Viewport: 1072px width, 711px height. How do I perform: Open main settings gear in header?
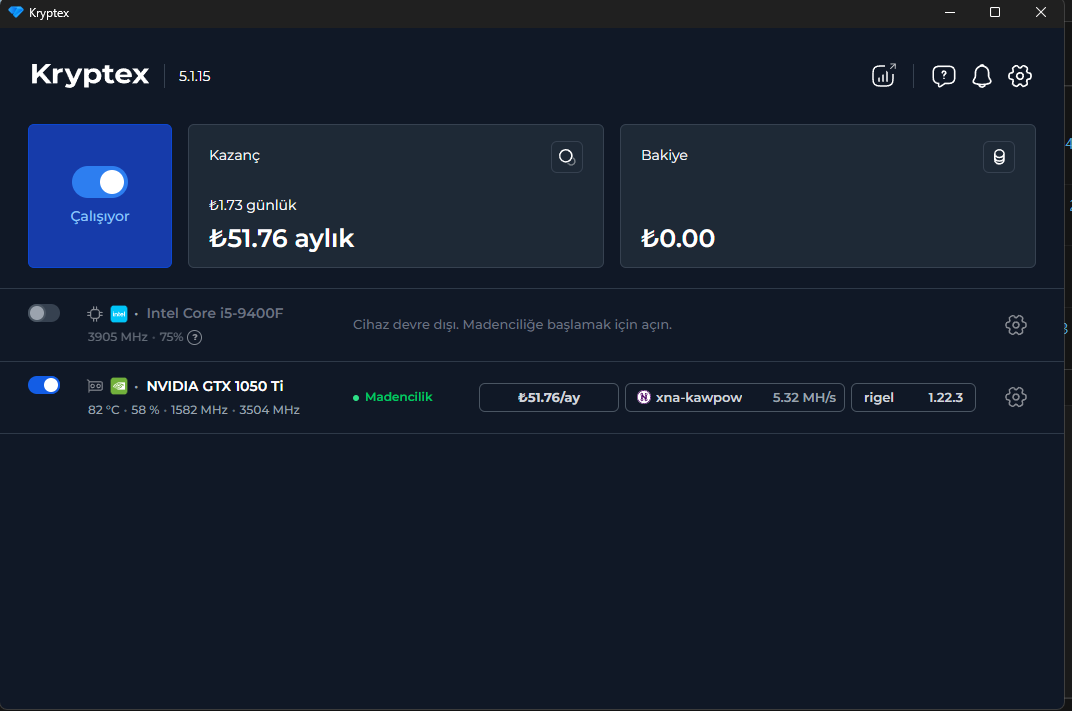coord(1019,75)
